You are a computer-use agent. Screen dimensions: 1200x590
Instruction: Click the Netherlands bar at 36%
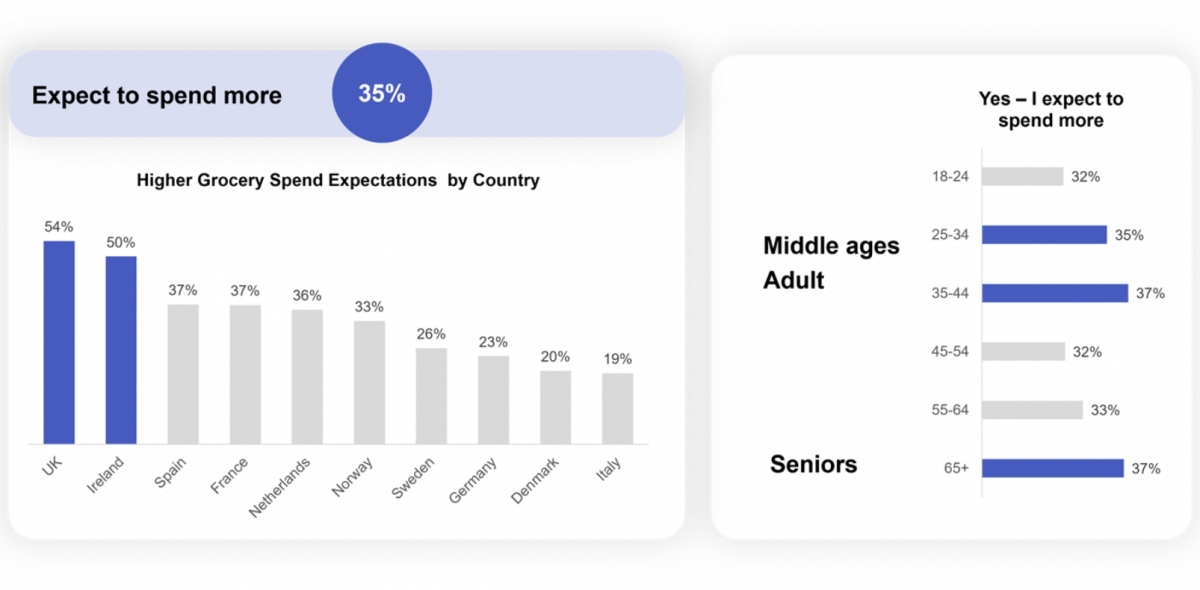coord(307,377)
